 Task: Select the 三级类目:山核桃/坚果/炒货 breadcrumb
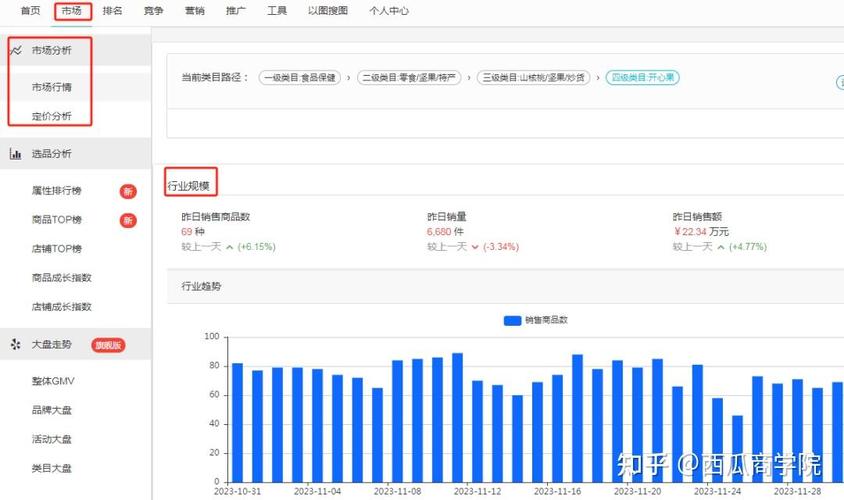[533, 78]
